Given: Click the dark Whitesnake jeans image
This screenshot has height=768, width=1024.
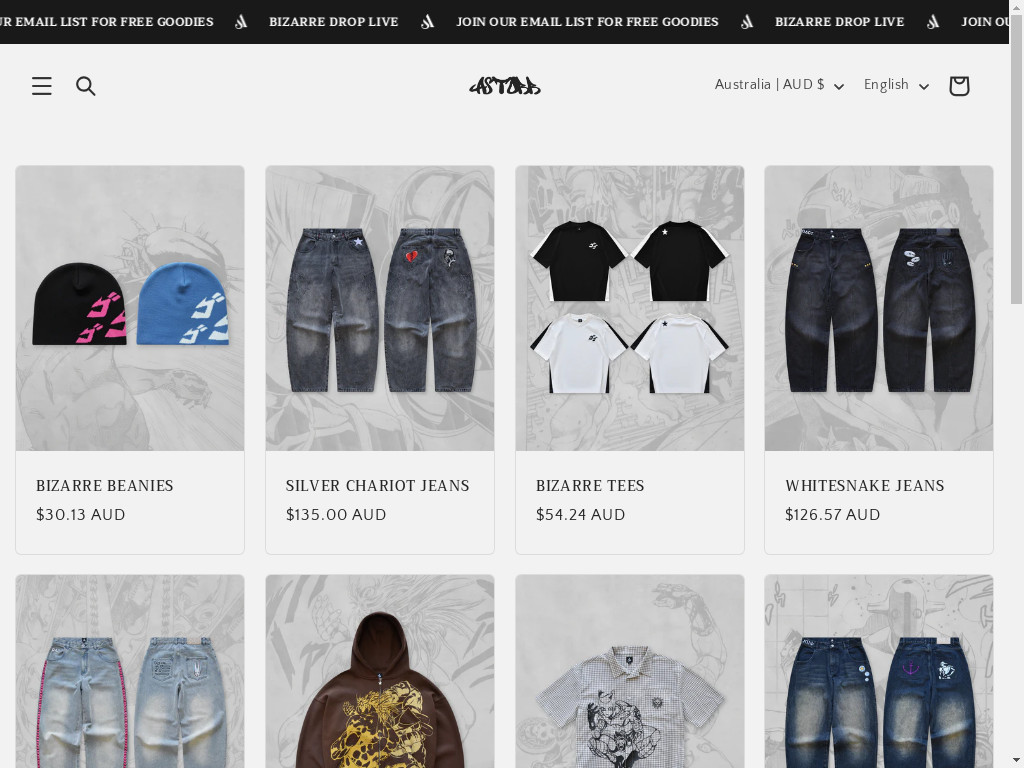Looking at the screenshot, I should click(x=879, y=308).
